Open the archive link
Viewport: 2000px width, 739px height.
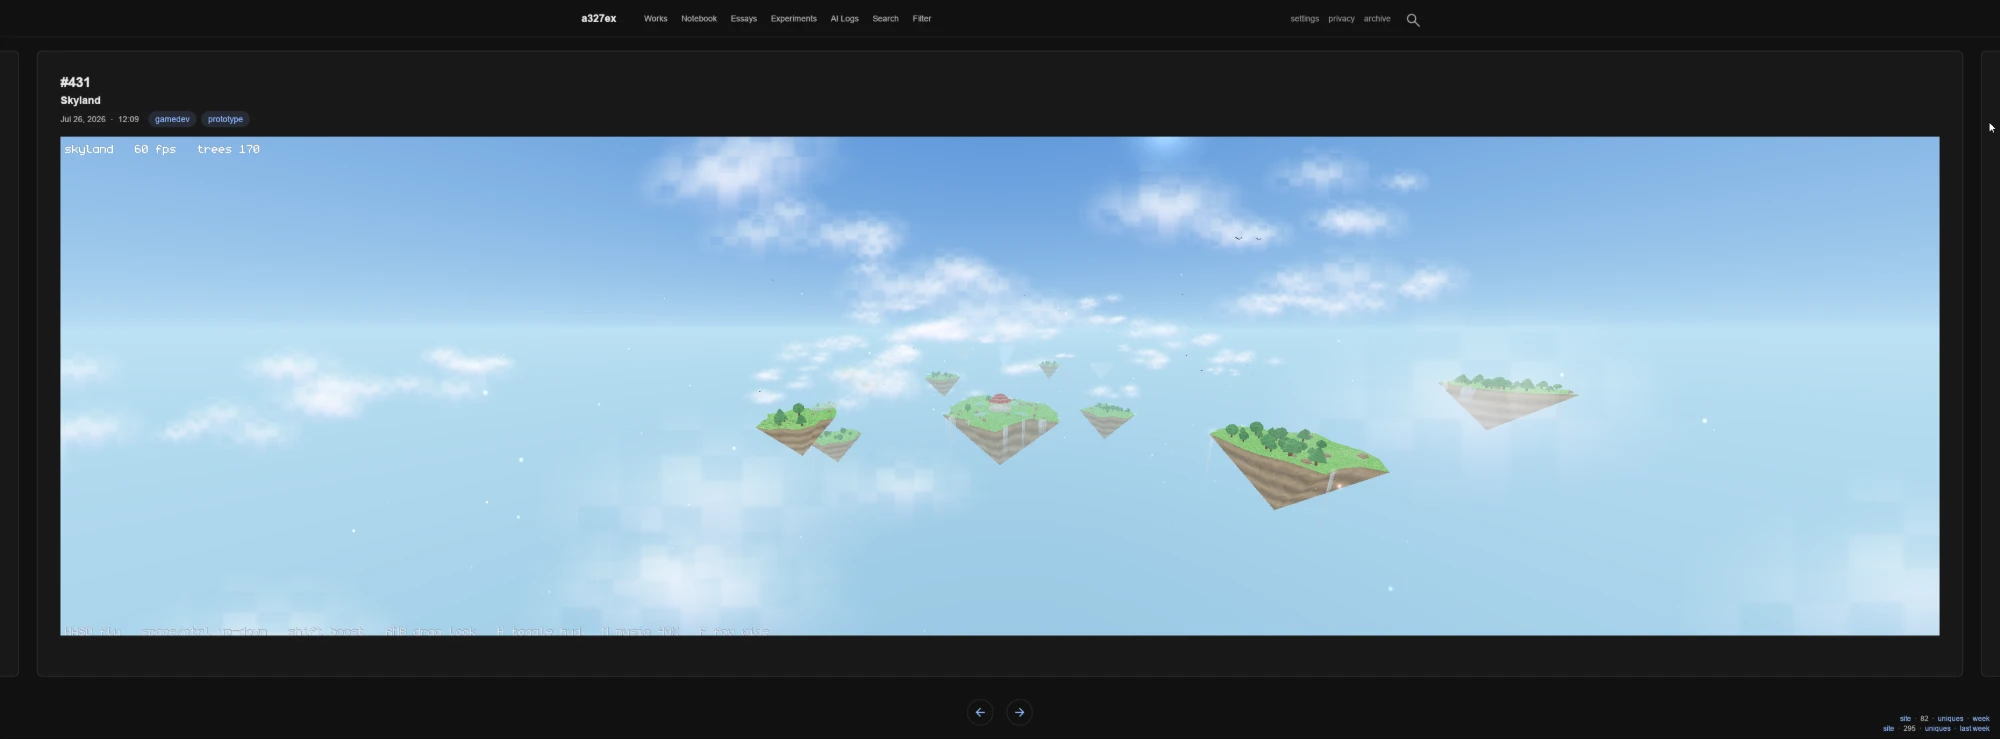(x=1376, y=18)
